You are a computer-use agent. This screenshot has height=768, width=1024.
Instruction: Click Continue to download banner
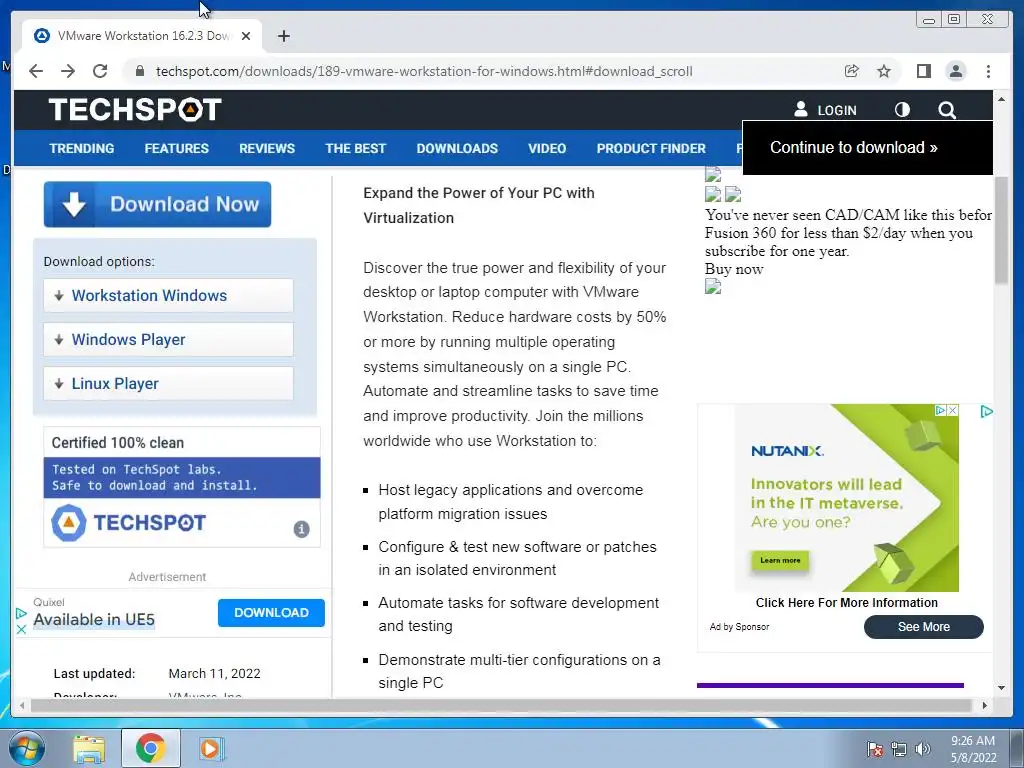867,148
